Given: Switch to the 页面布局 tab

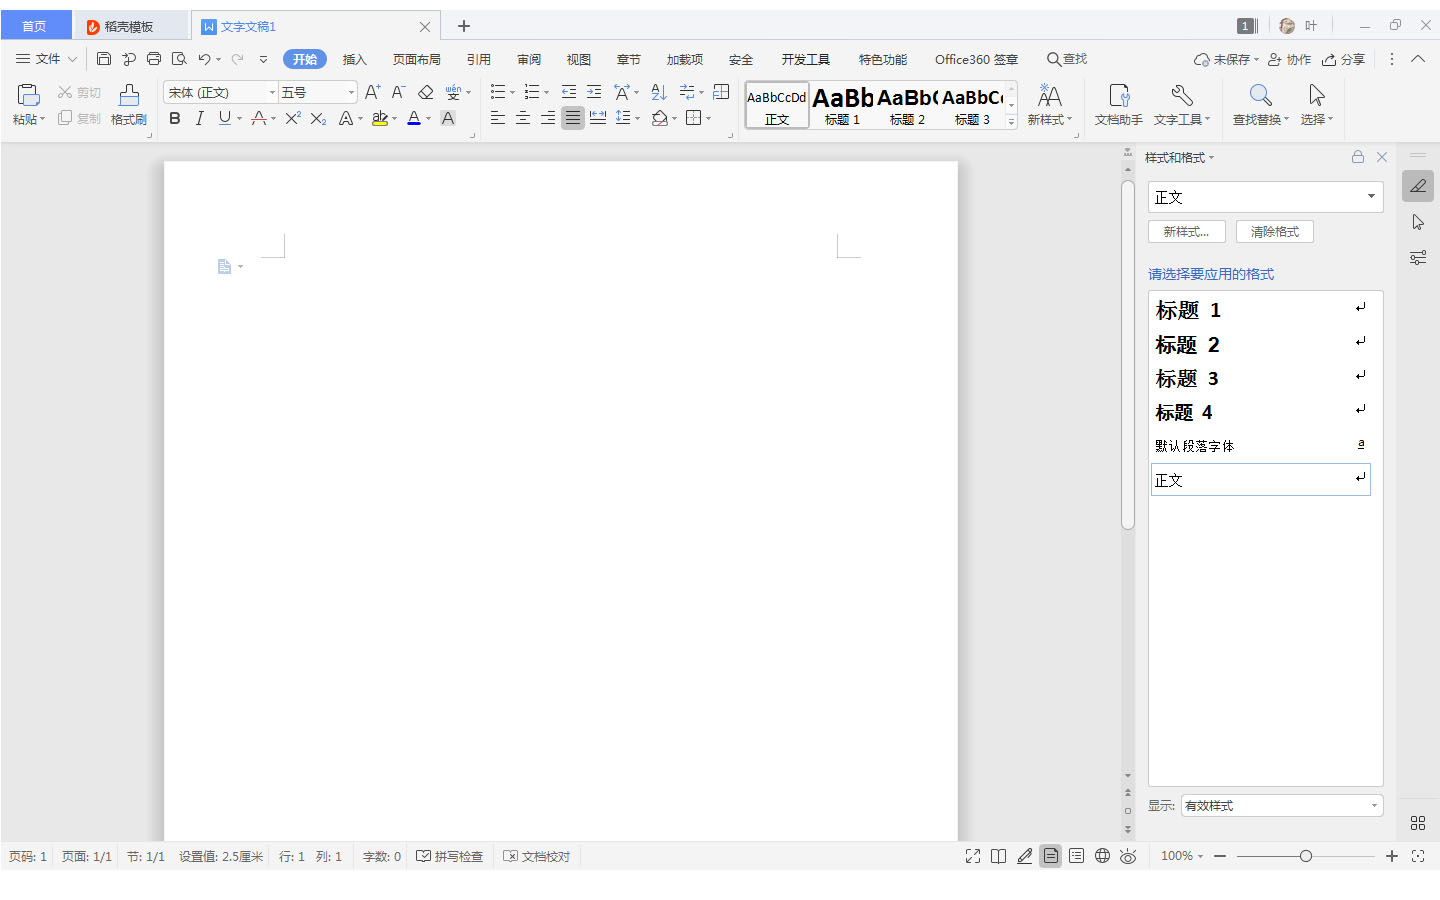Looking at the screenshot, I should (x=417, y=59).
